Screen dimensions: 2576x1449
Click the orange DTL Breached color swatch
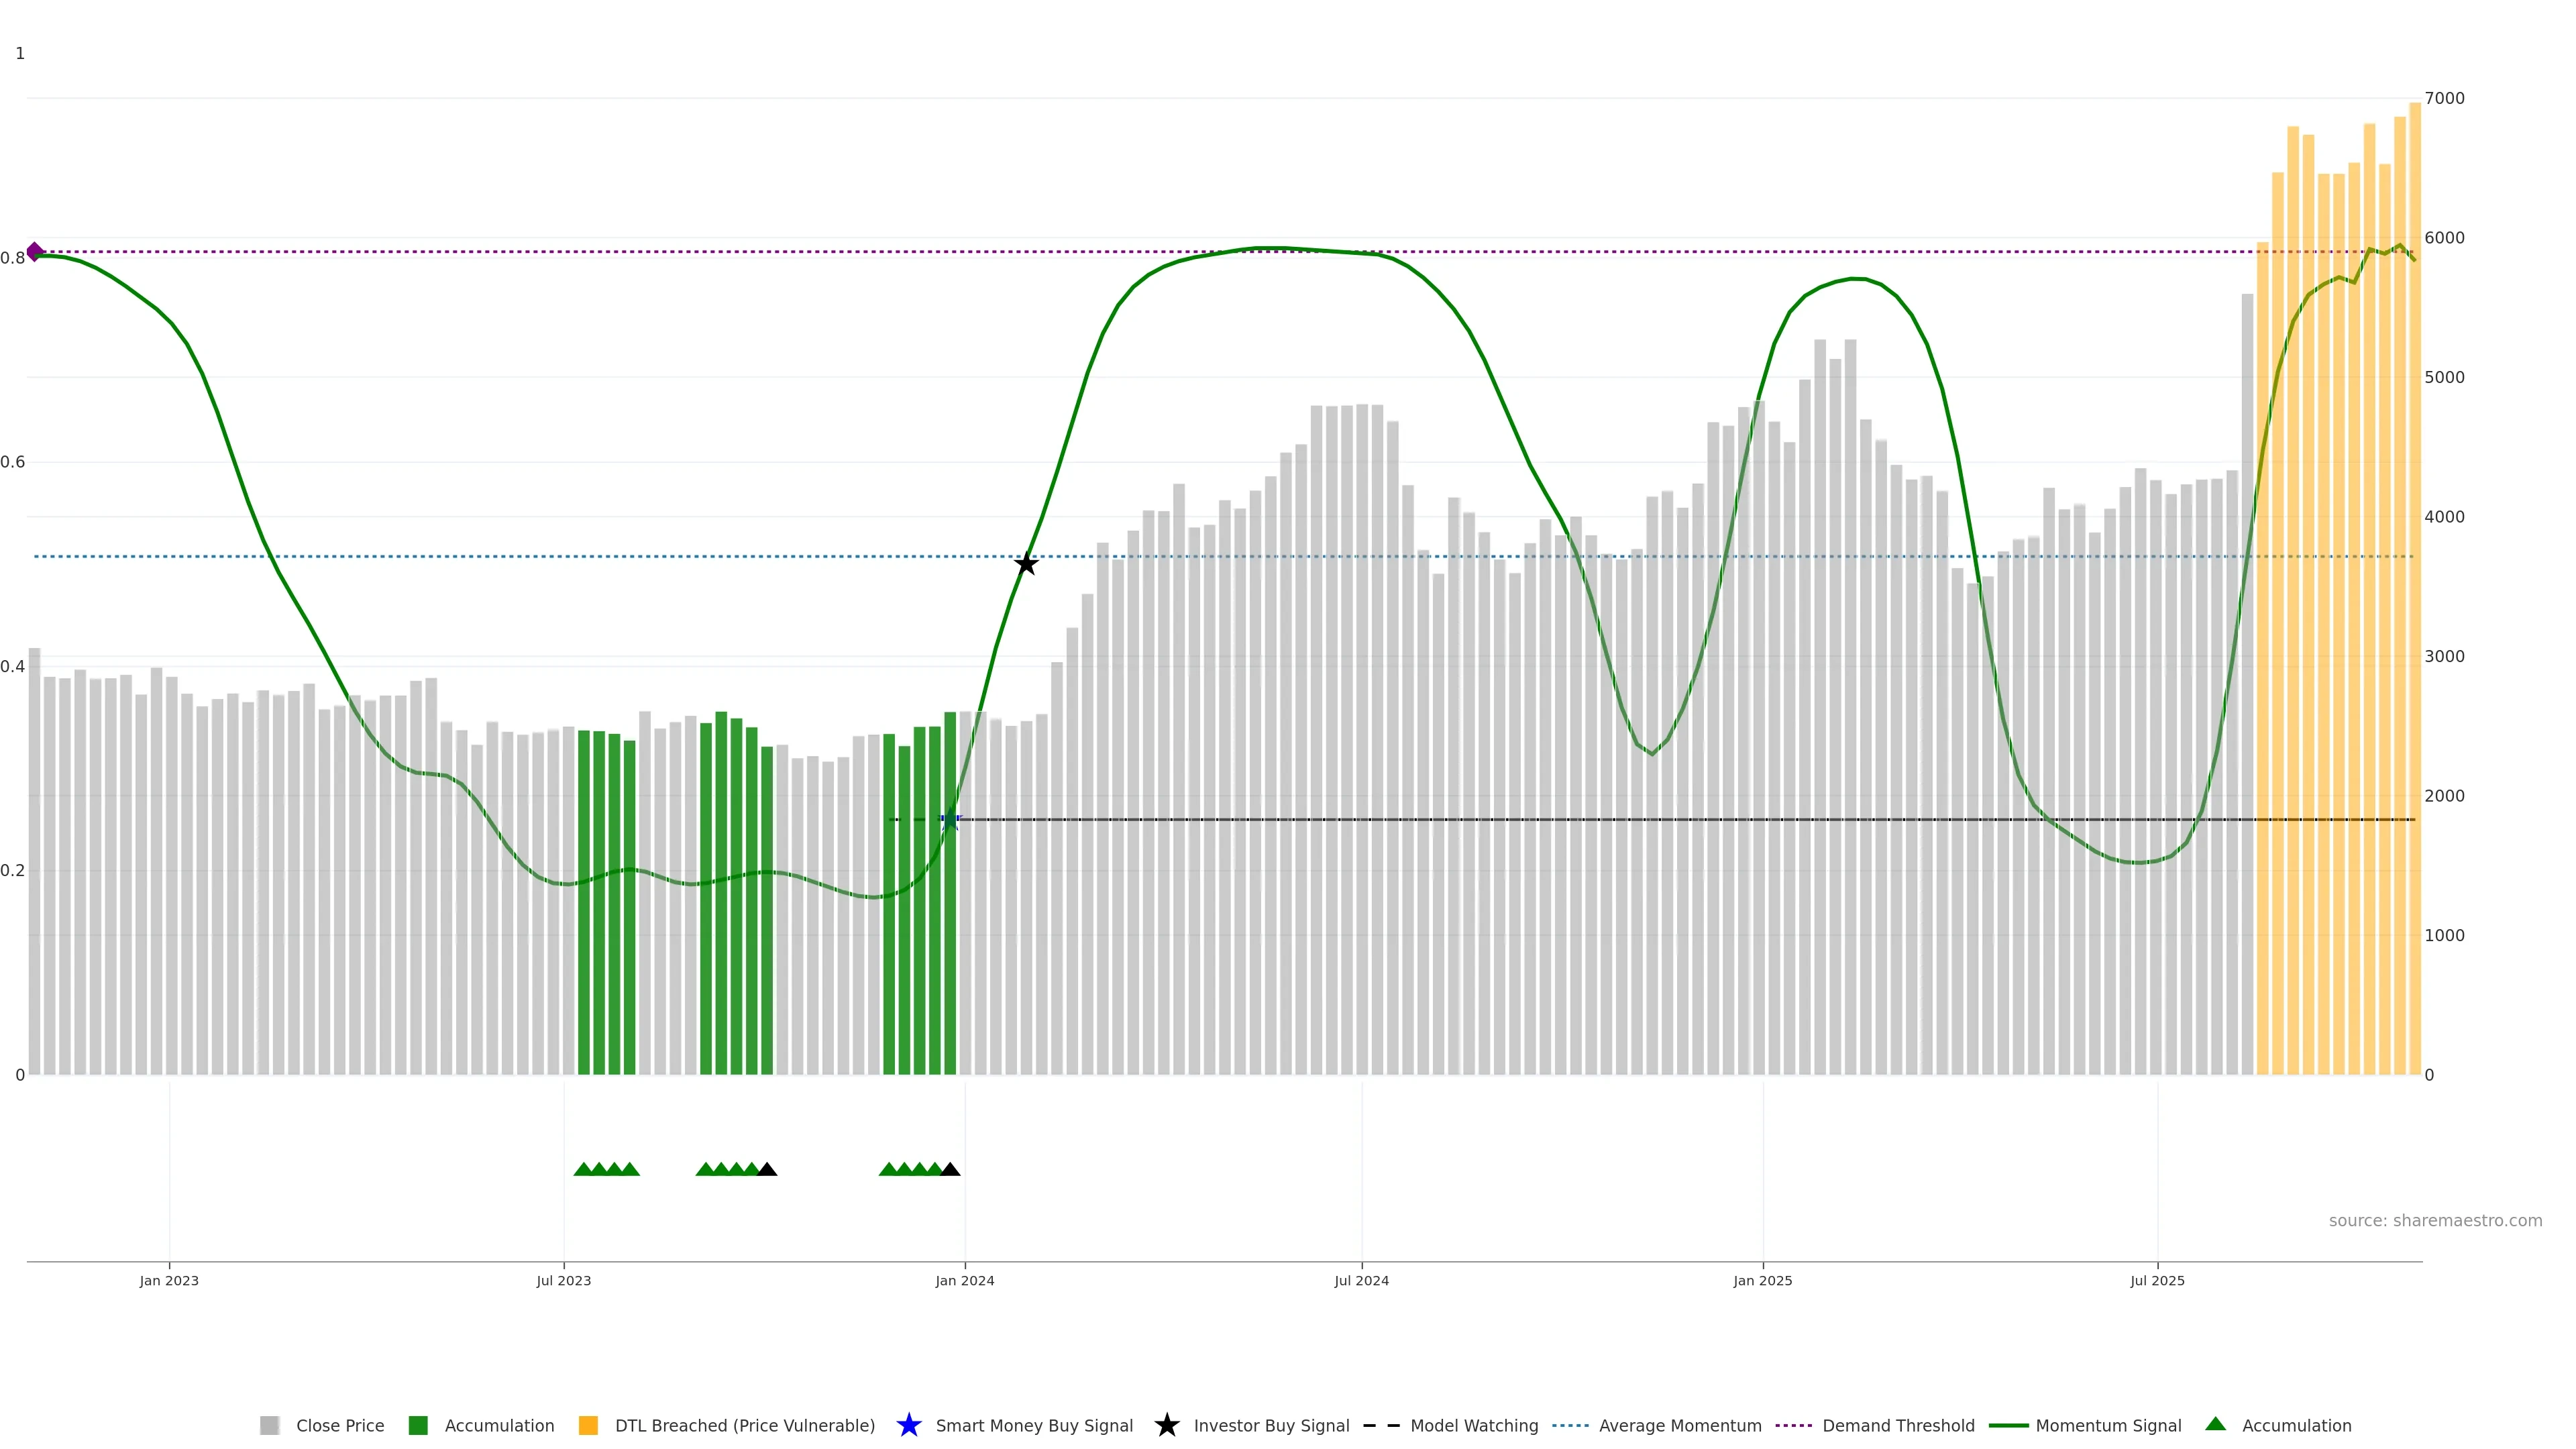point(589,1425)
